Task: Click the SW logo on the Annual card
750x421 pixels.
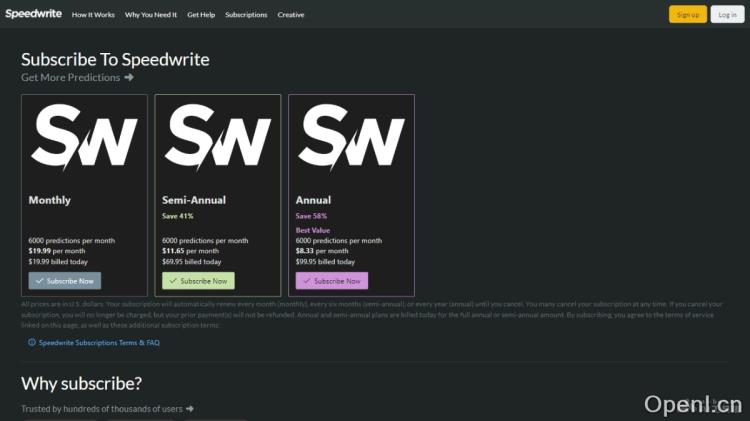Action: [352, 137]
